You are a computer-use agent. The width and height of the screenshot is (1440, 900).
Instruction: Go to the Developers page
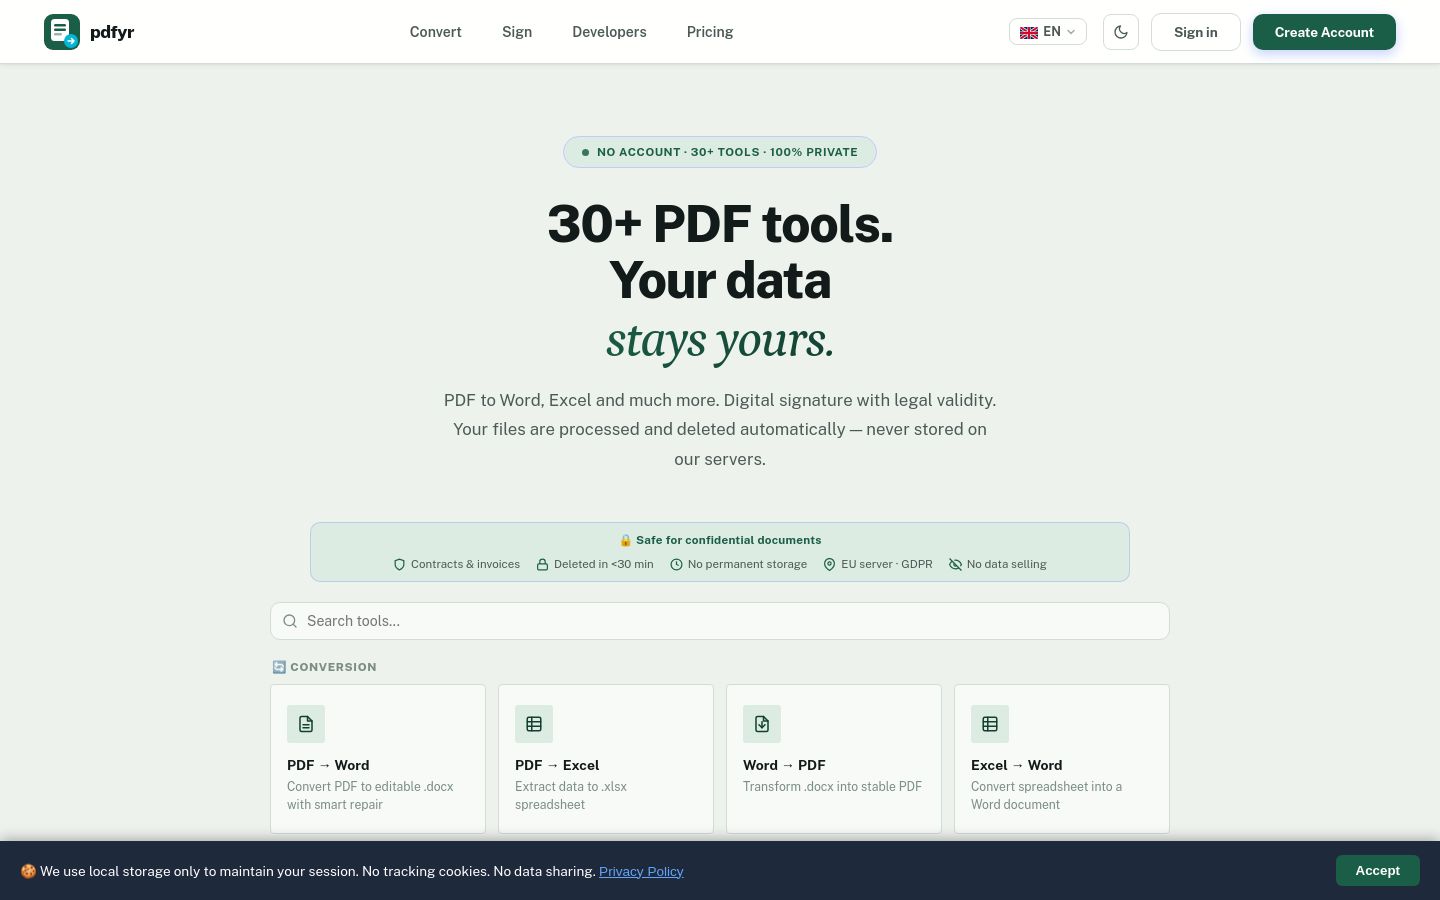click(609, 32)
